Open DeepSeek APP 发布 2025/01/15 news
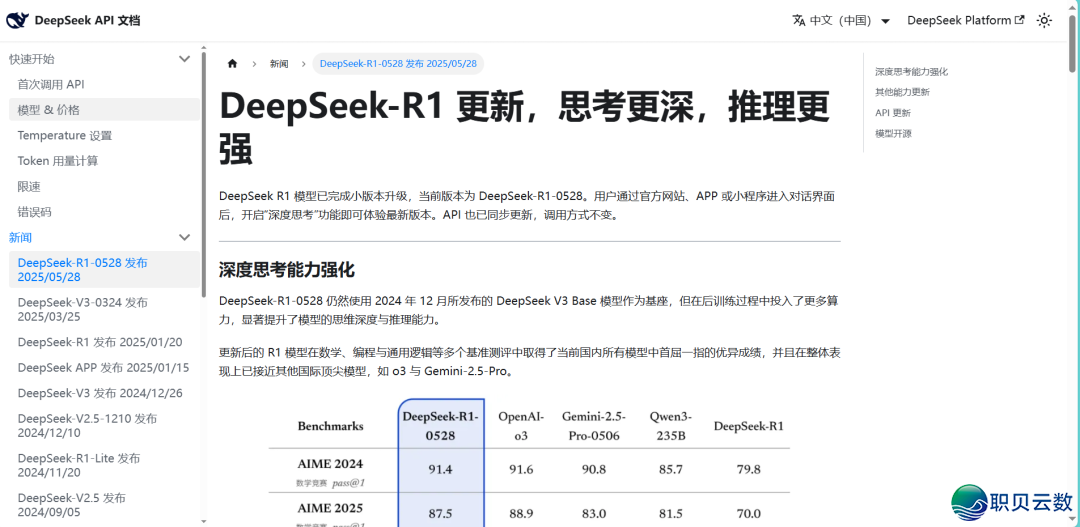 pos(105,368)
